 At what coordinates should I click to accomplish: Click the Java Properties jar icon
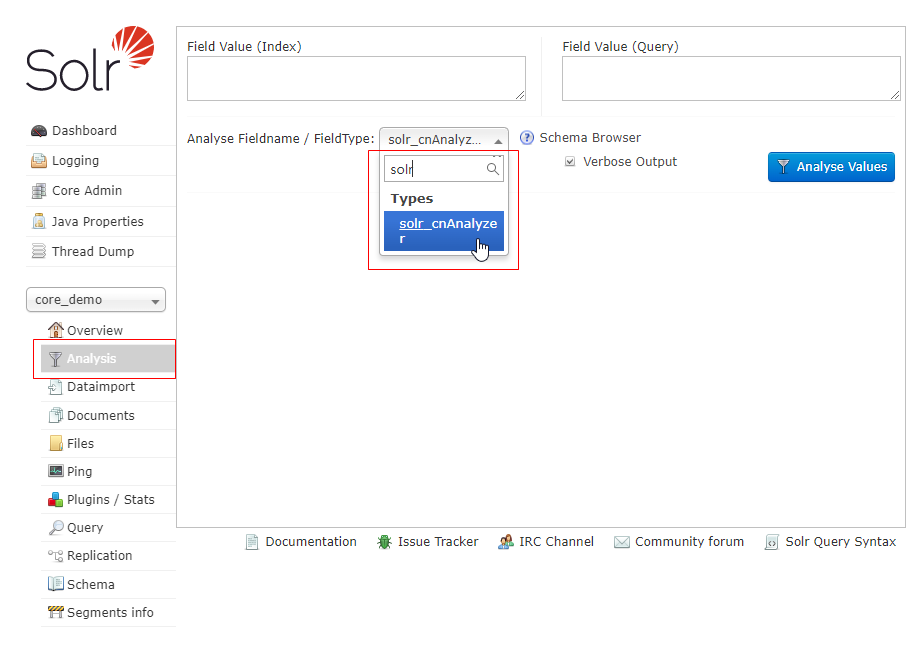coord(39,222)
